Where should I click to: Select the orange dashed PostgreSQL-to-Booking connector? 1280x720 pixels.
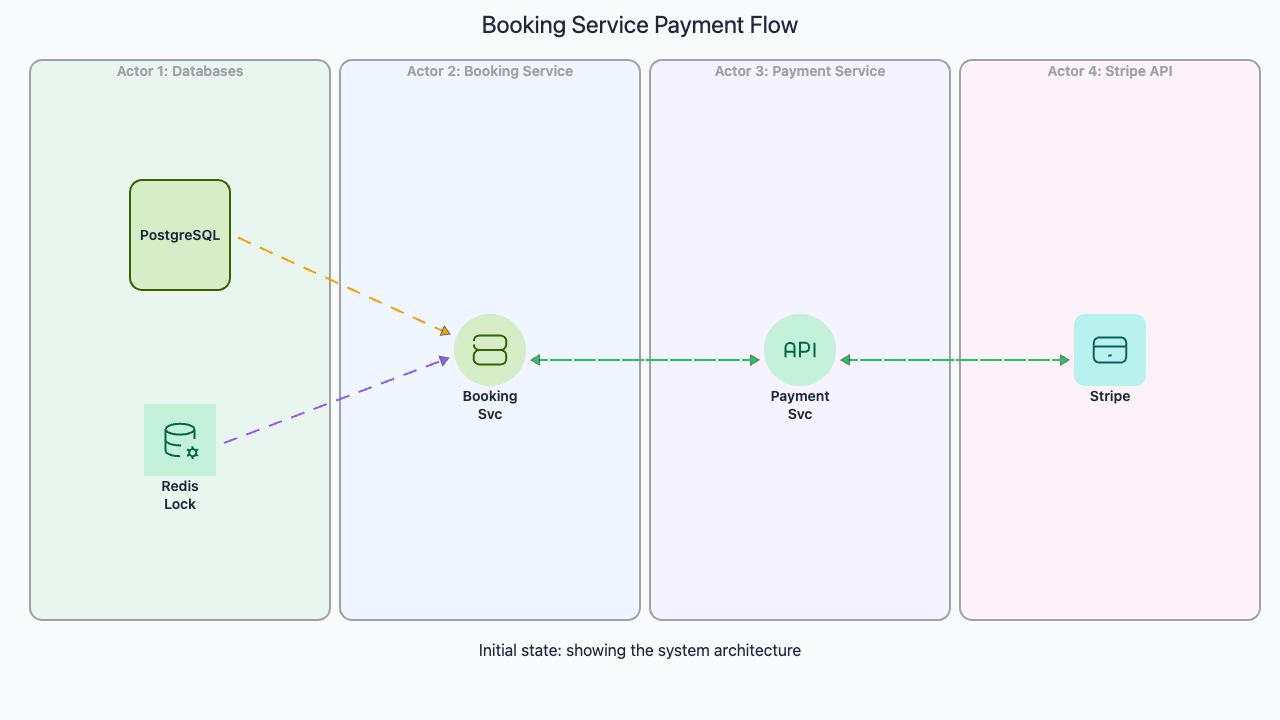pos(345,285)
